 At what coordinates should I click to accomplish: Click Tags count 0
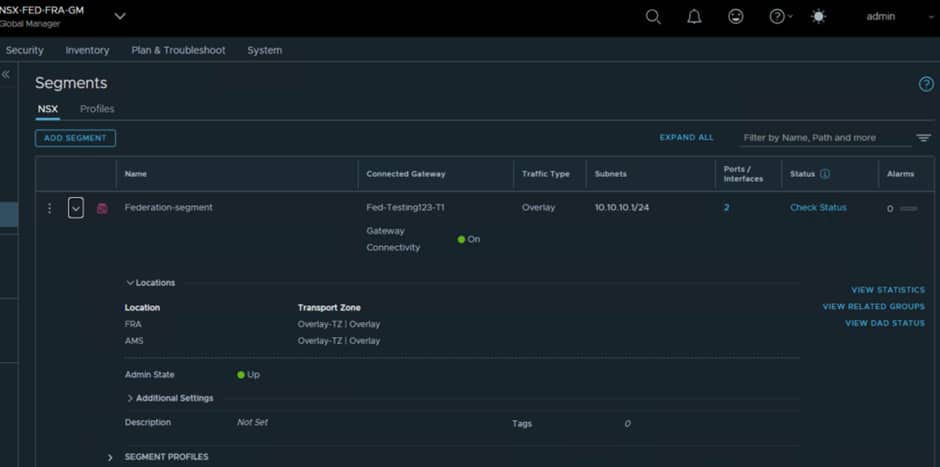pyautogui.click(x=627, y=424)
